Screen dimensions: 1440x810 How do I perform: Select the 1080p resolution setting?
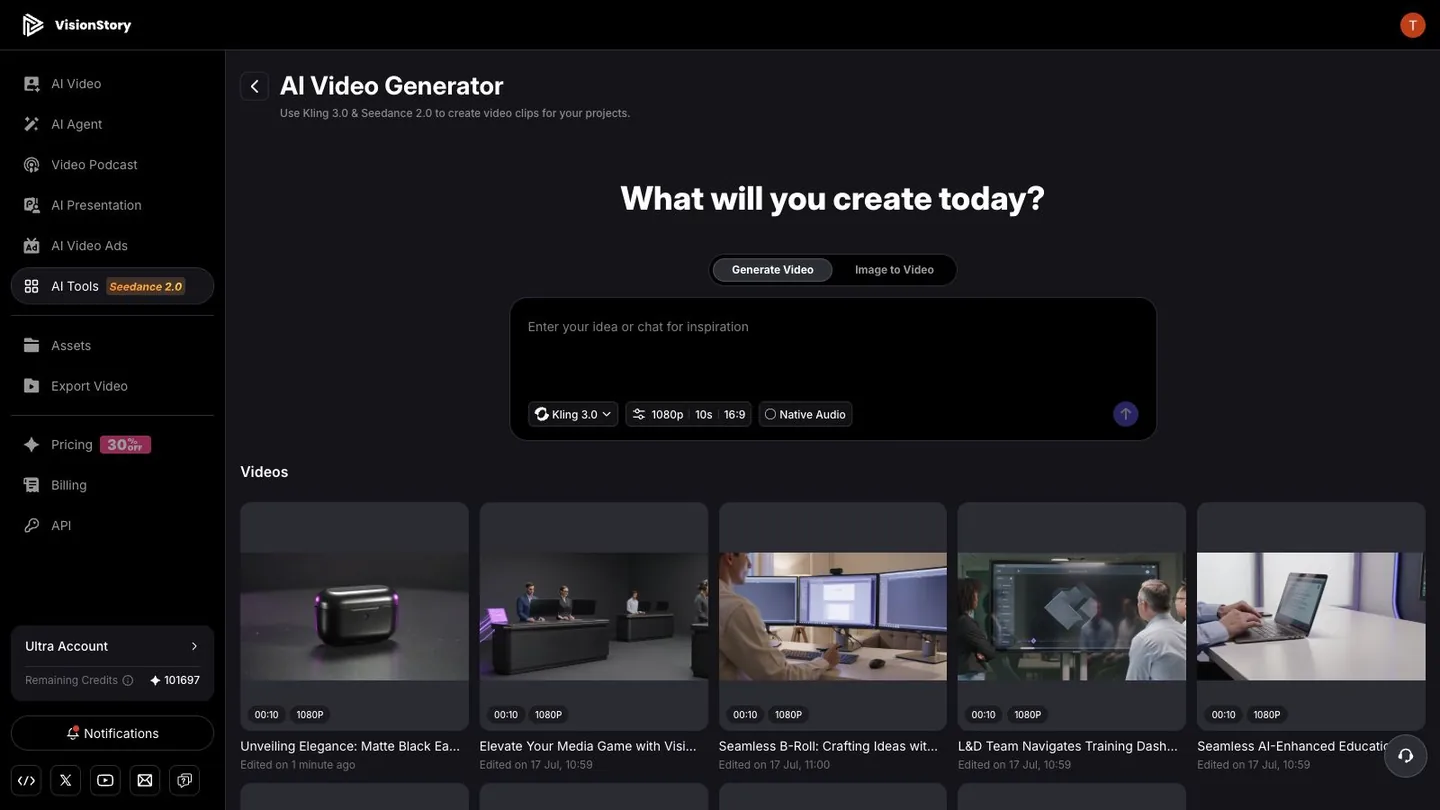[x=667, y=414]
